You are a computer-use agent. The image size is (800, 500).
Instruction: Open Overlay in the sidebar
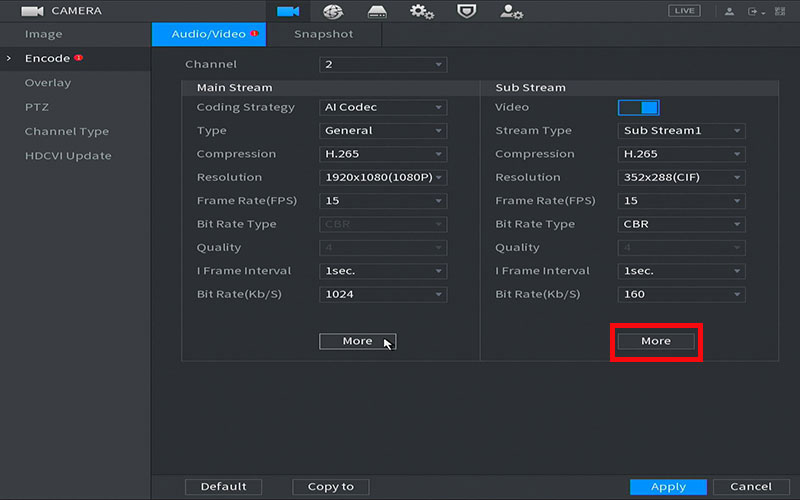(x=48, y=83)
